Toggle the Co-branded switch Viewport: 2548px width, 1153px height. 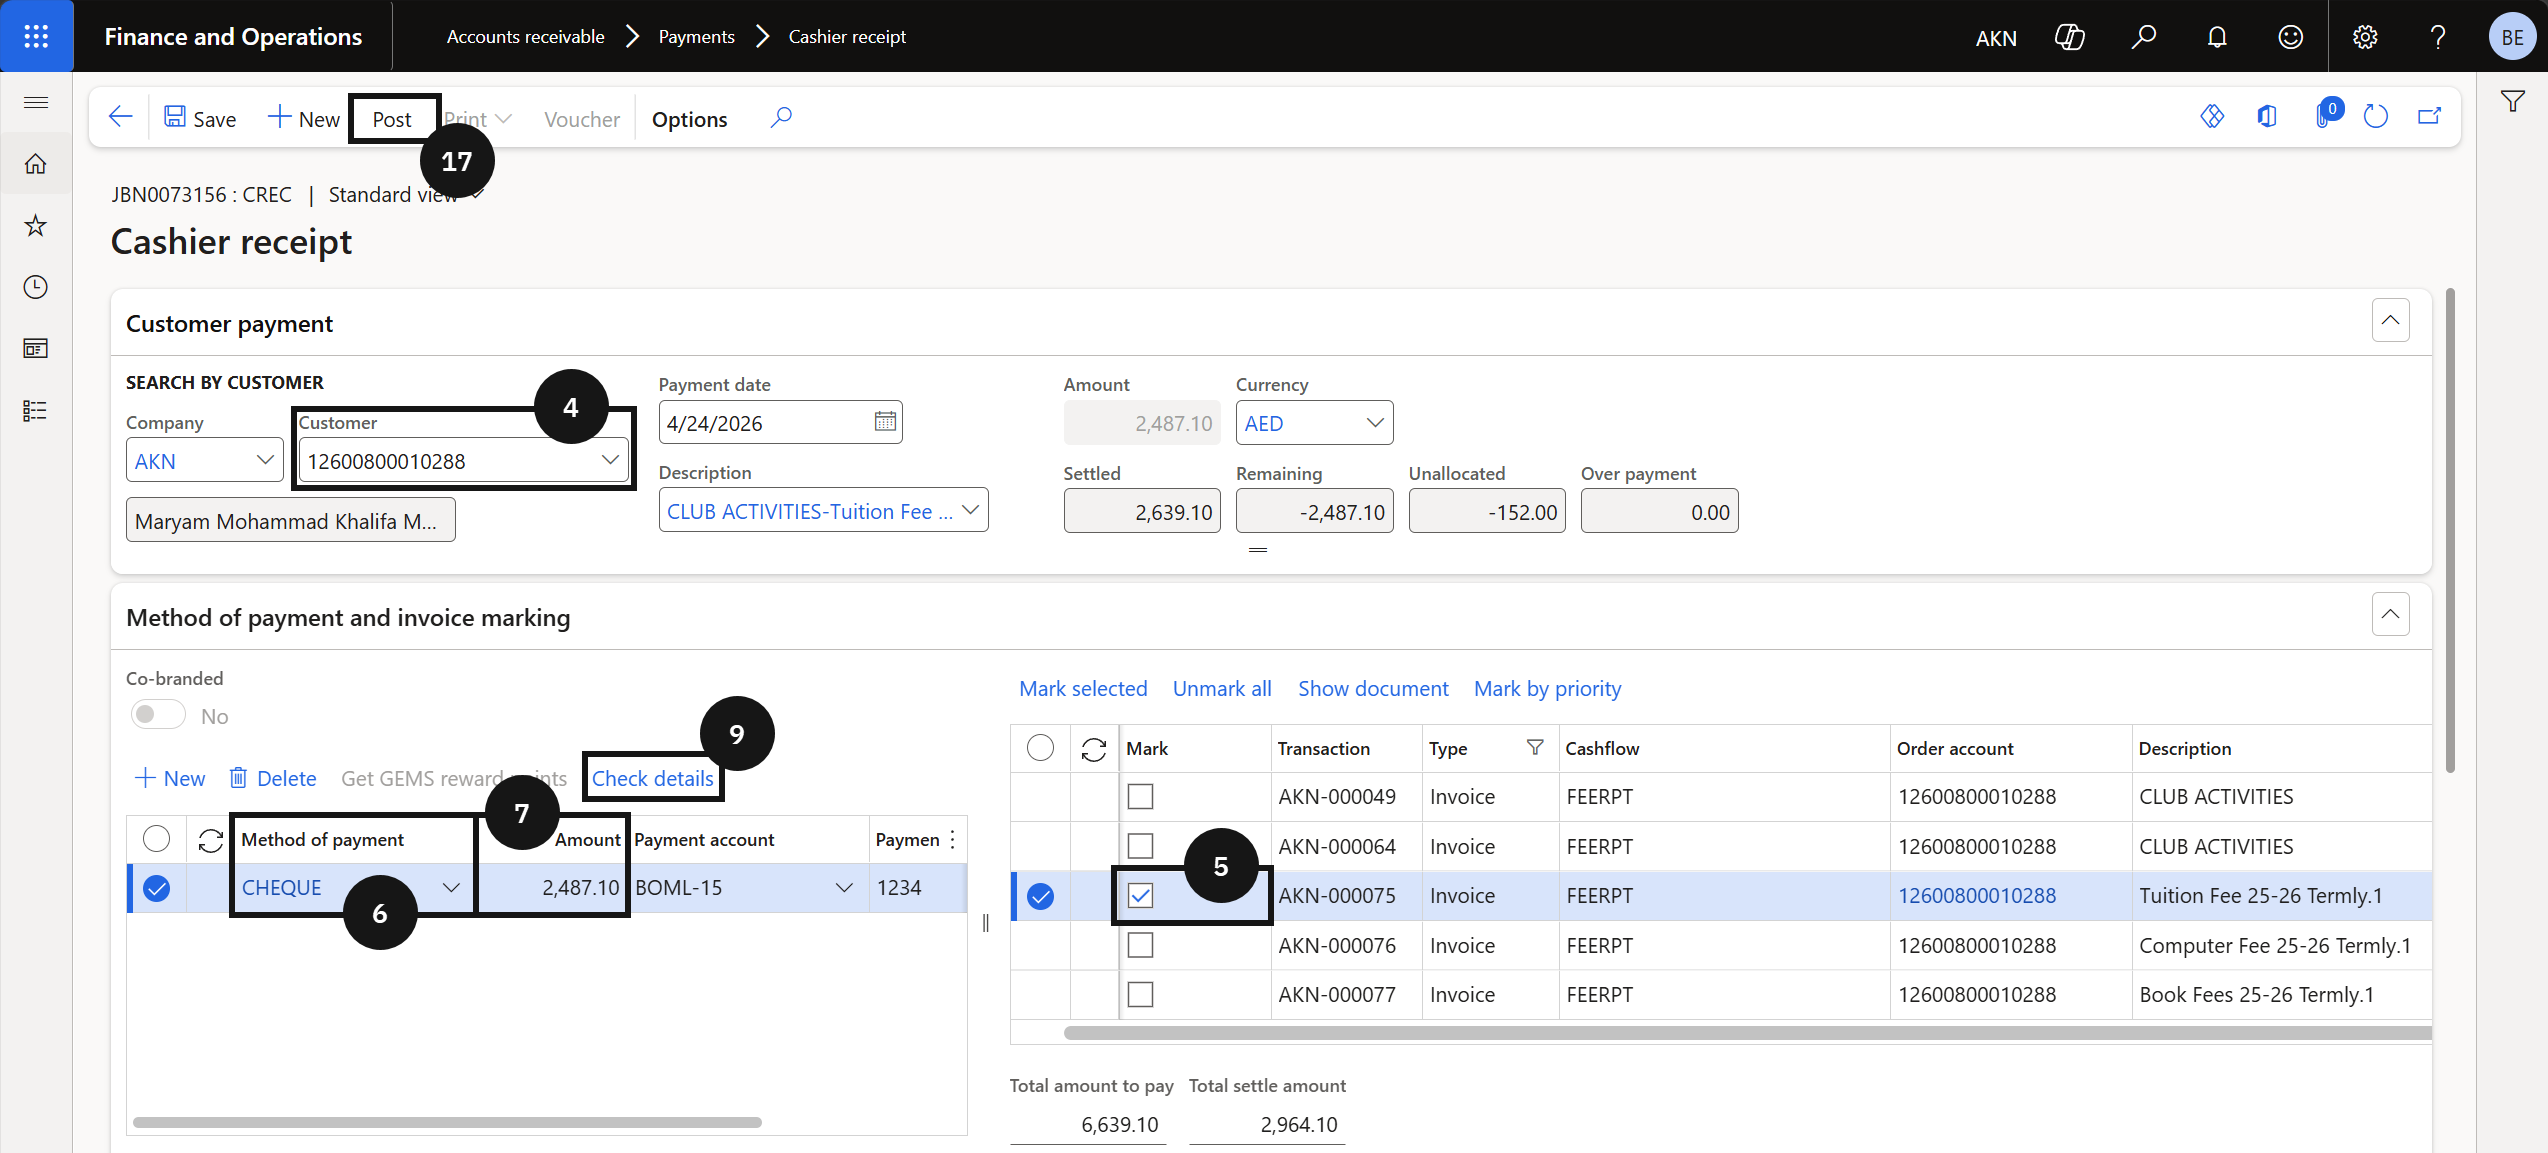(158, 715)
